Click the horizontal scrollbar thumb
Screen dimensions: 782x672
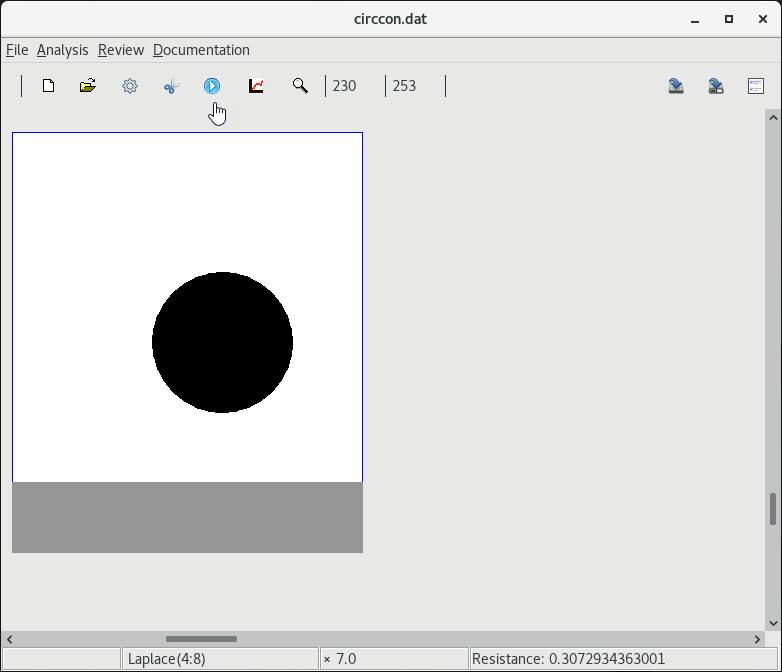pos(201,639)
